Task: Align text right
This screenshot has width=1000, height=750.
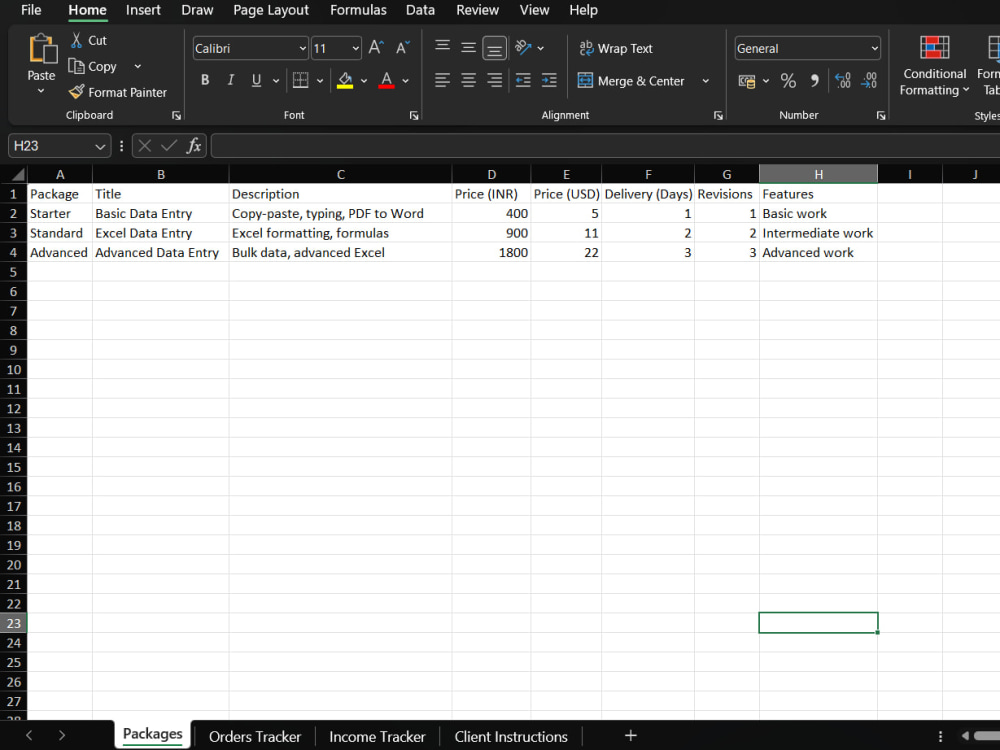Action: click(x=494, y=80)
